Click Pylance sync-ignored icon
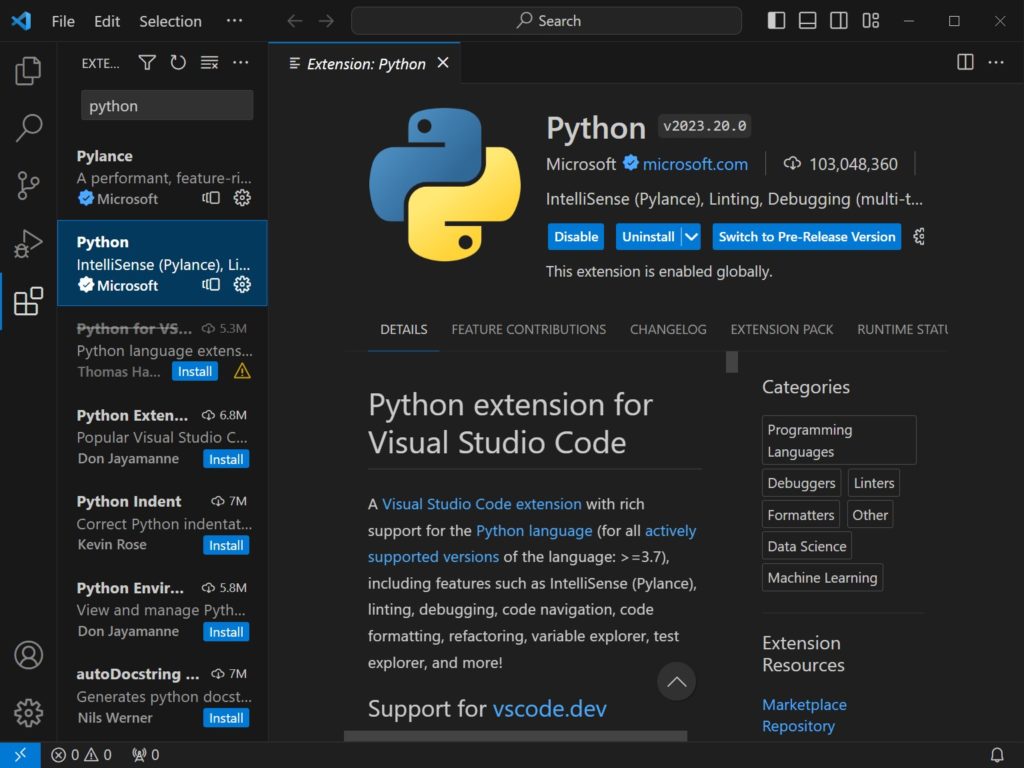 211,198
